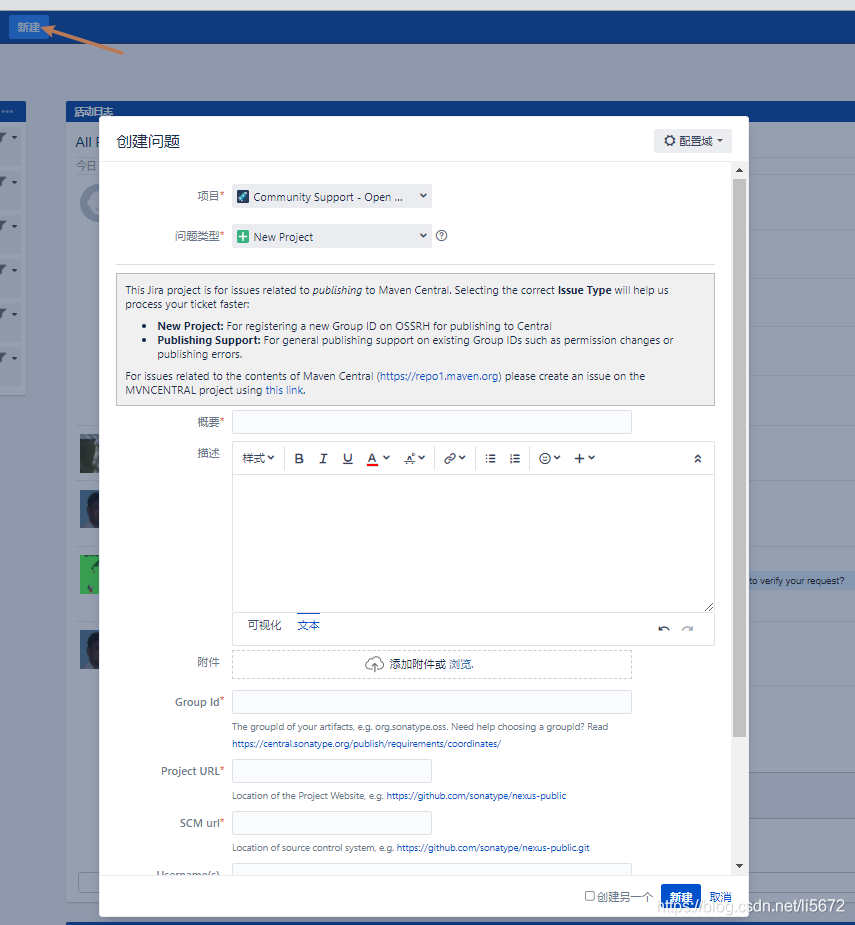This screenshot has height=925, width=855.
Task: Expand the text color picker arrow
Action: point(386,458)
